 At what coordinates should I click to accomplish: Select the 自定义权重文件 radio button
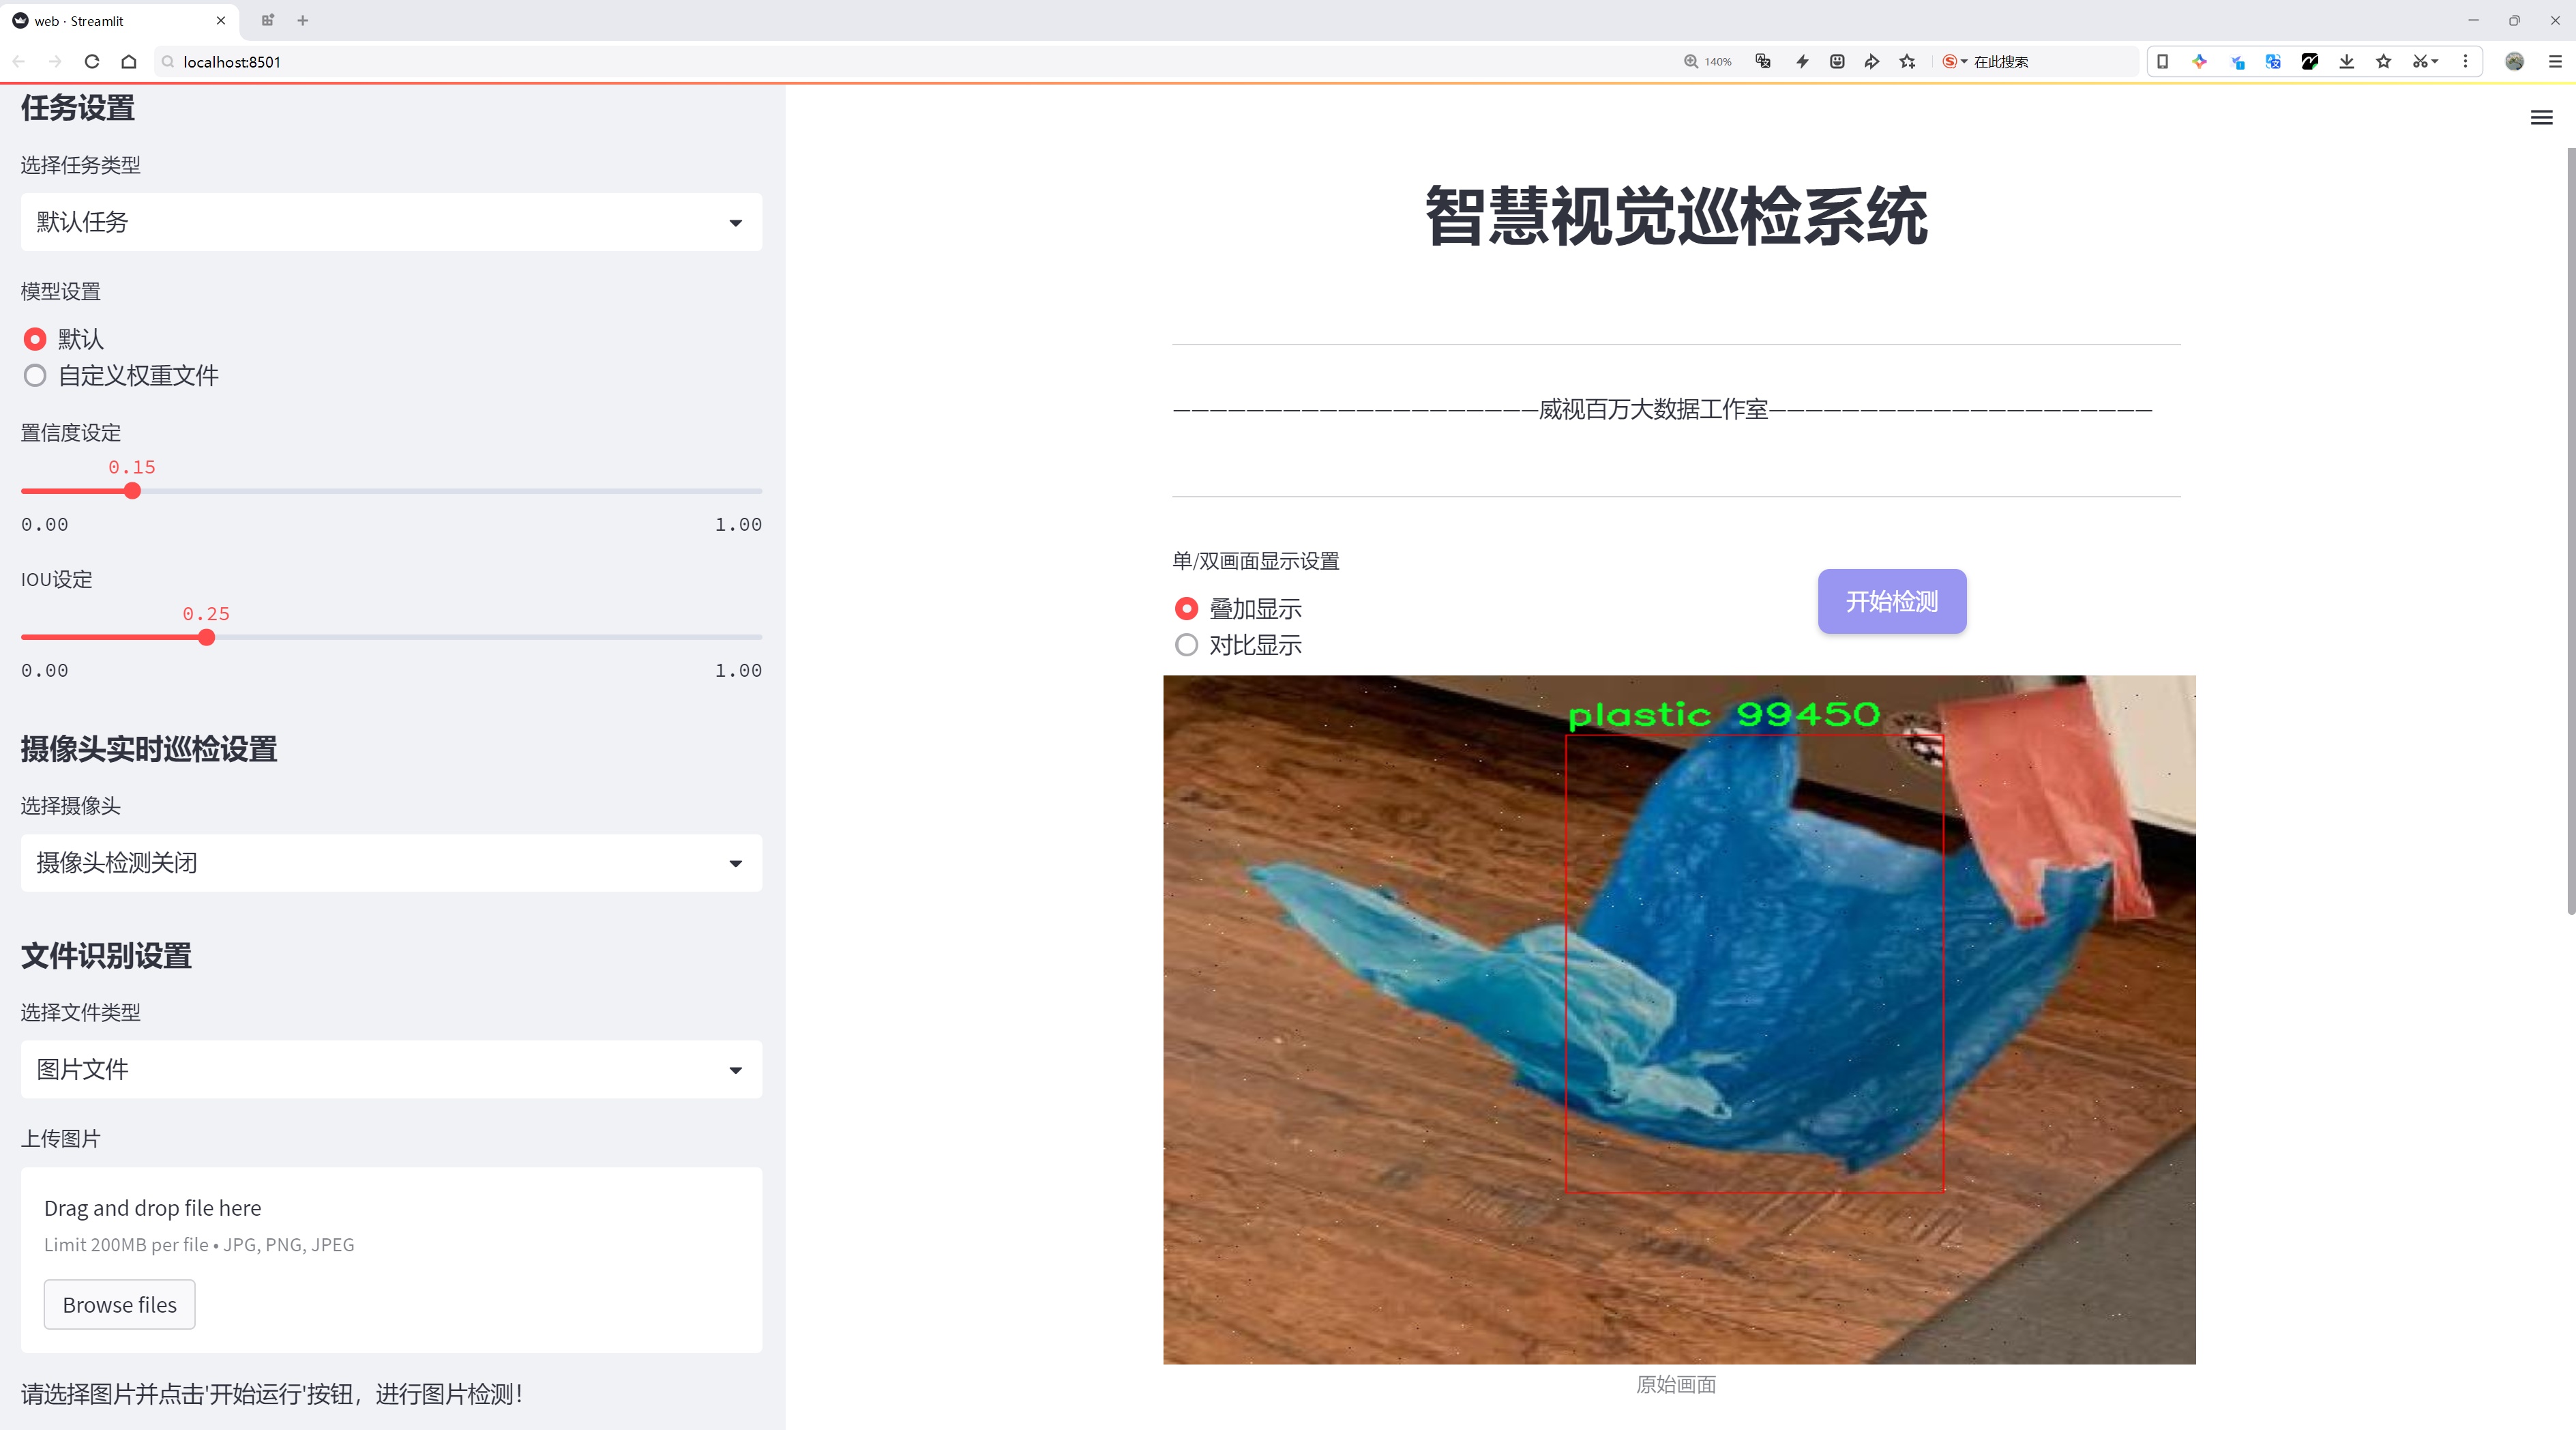[35, 376]
